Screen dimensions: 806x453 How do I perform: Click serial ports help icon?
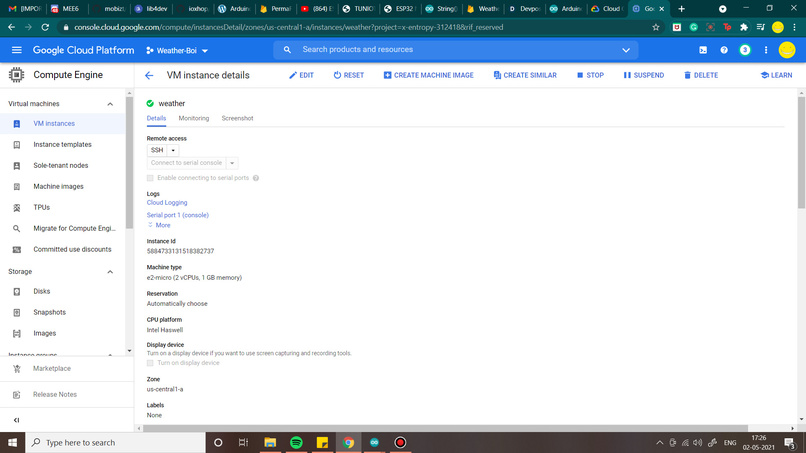(x=255, y=178)
